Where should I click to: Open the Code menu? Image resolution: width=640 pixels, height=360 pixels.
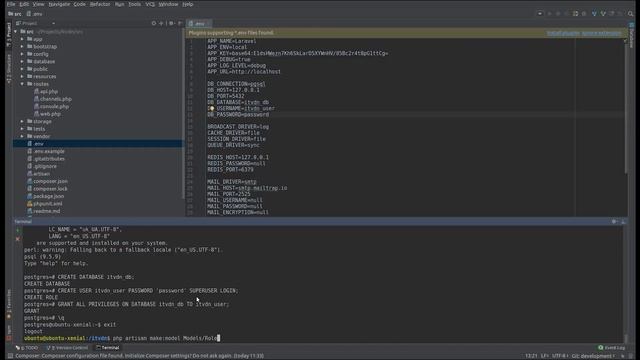pyautogui.click(x=80, y=4)
